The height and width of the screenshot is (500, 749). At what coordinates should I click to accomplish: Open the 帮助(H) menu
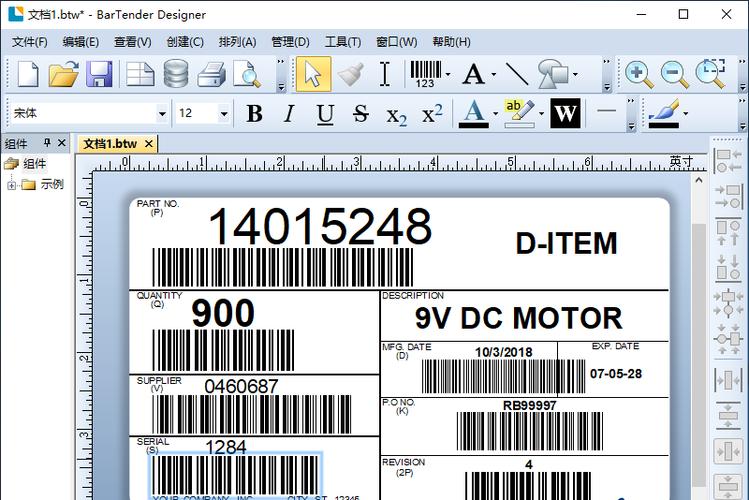click(x=451, y=42)
